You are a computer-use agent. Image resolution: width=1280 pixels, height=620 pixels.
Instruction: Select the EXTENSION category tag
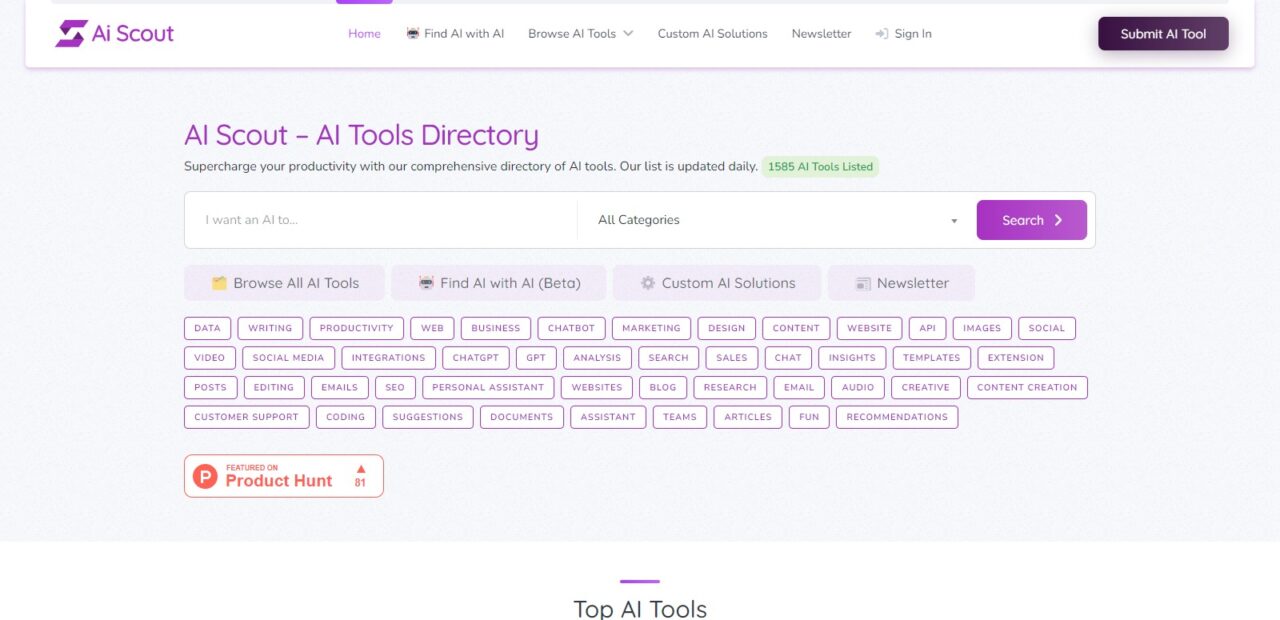tap(1016, 358)
